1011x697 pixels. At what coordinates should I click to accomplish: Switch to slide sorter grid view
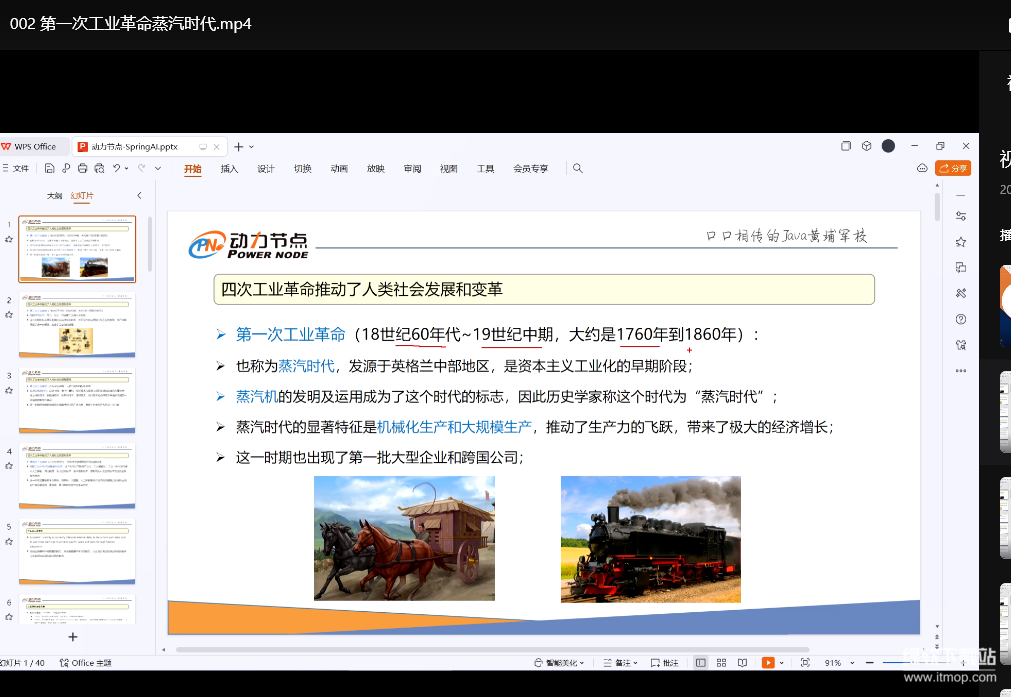pyautogui.click(x=721, y=663)
